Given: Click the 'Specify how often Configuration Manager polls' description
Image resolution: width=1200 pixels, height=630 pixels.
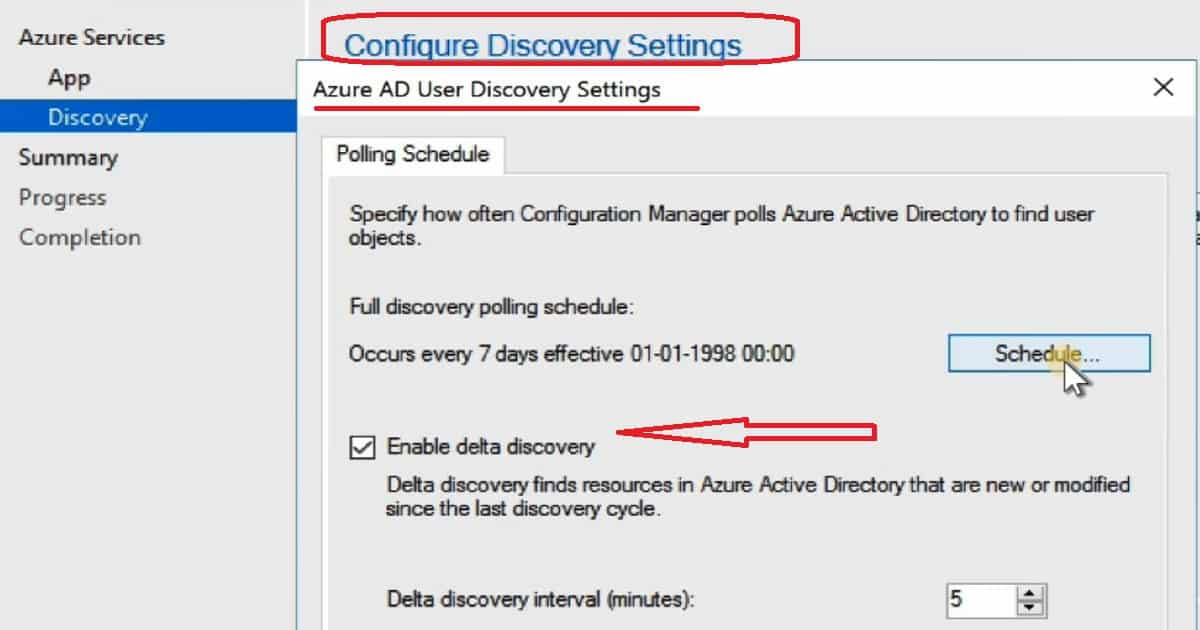Looking at the screenshot, I should click(722, 226).
